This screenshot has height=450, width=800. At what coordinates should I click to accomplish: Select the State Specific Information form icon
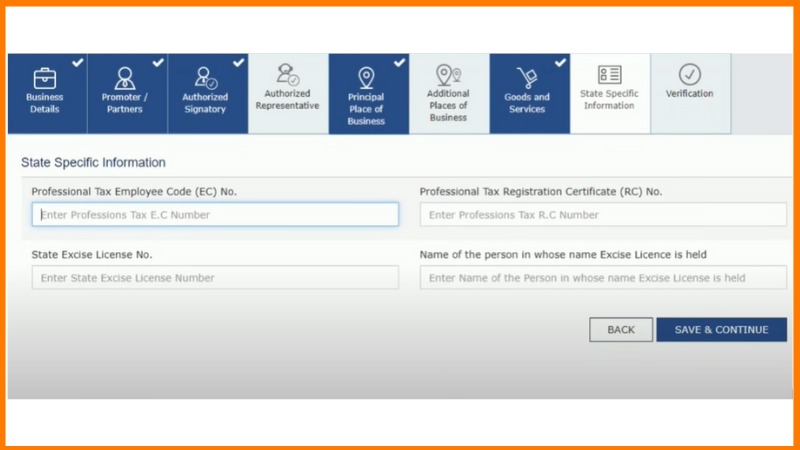[609, 74]
